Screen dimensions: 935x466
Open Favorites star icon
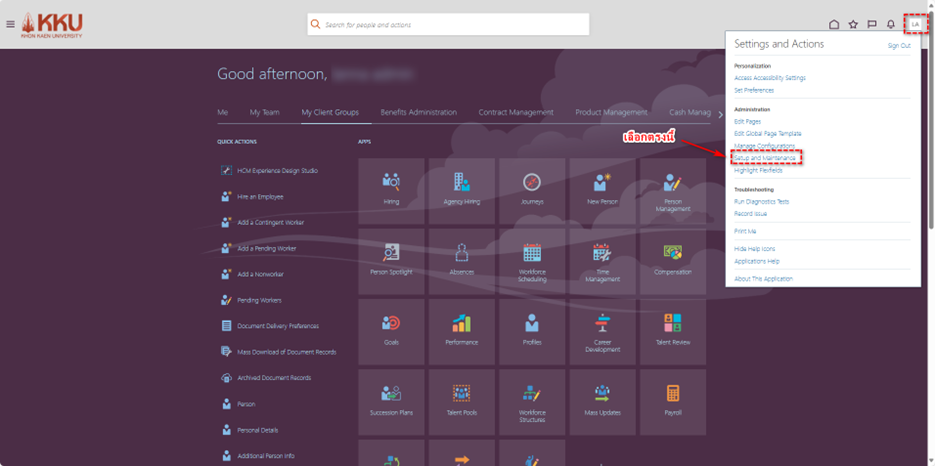[x=853, y=24]
